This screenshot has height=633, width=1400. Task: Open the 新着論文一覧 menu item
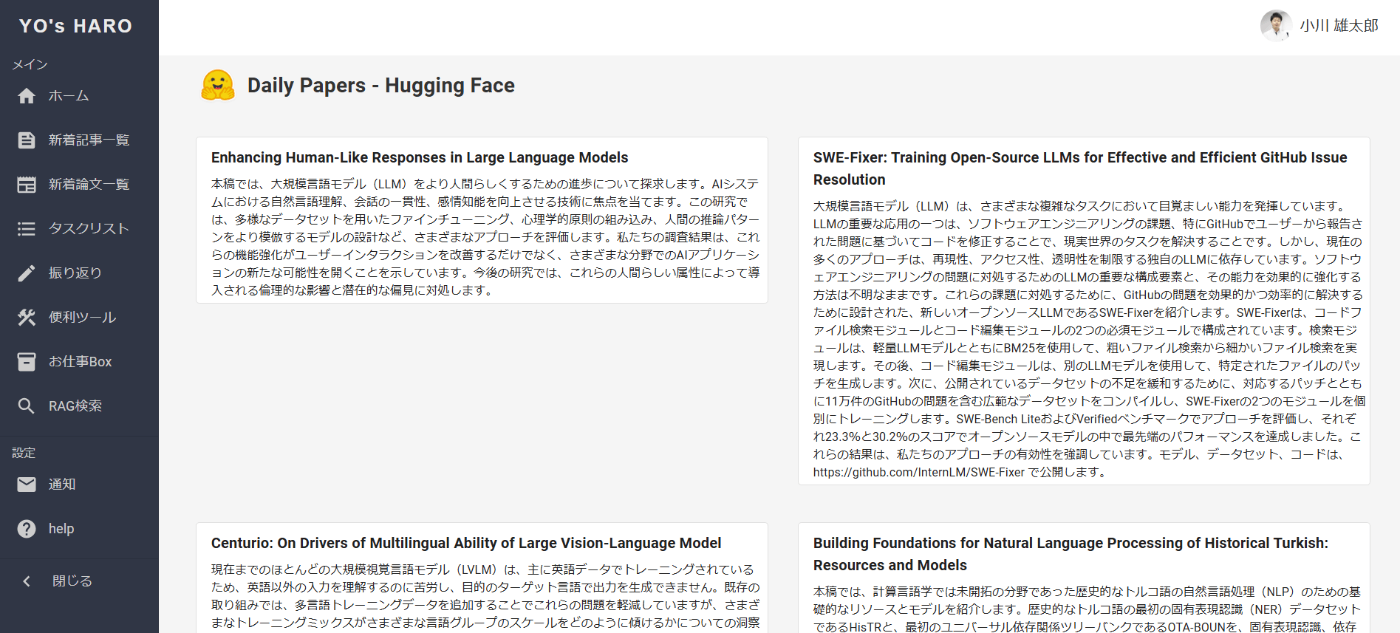(x=89, y=185)
